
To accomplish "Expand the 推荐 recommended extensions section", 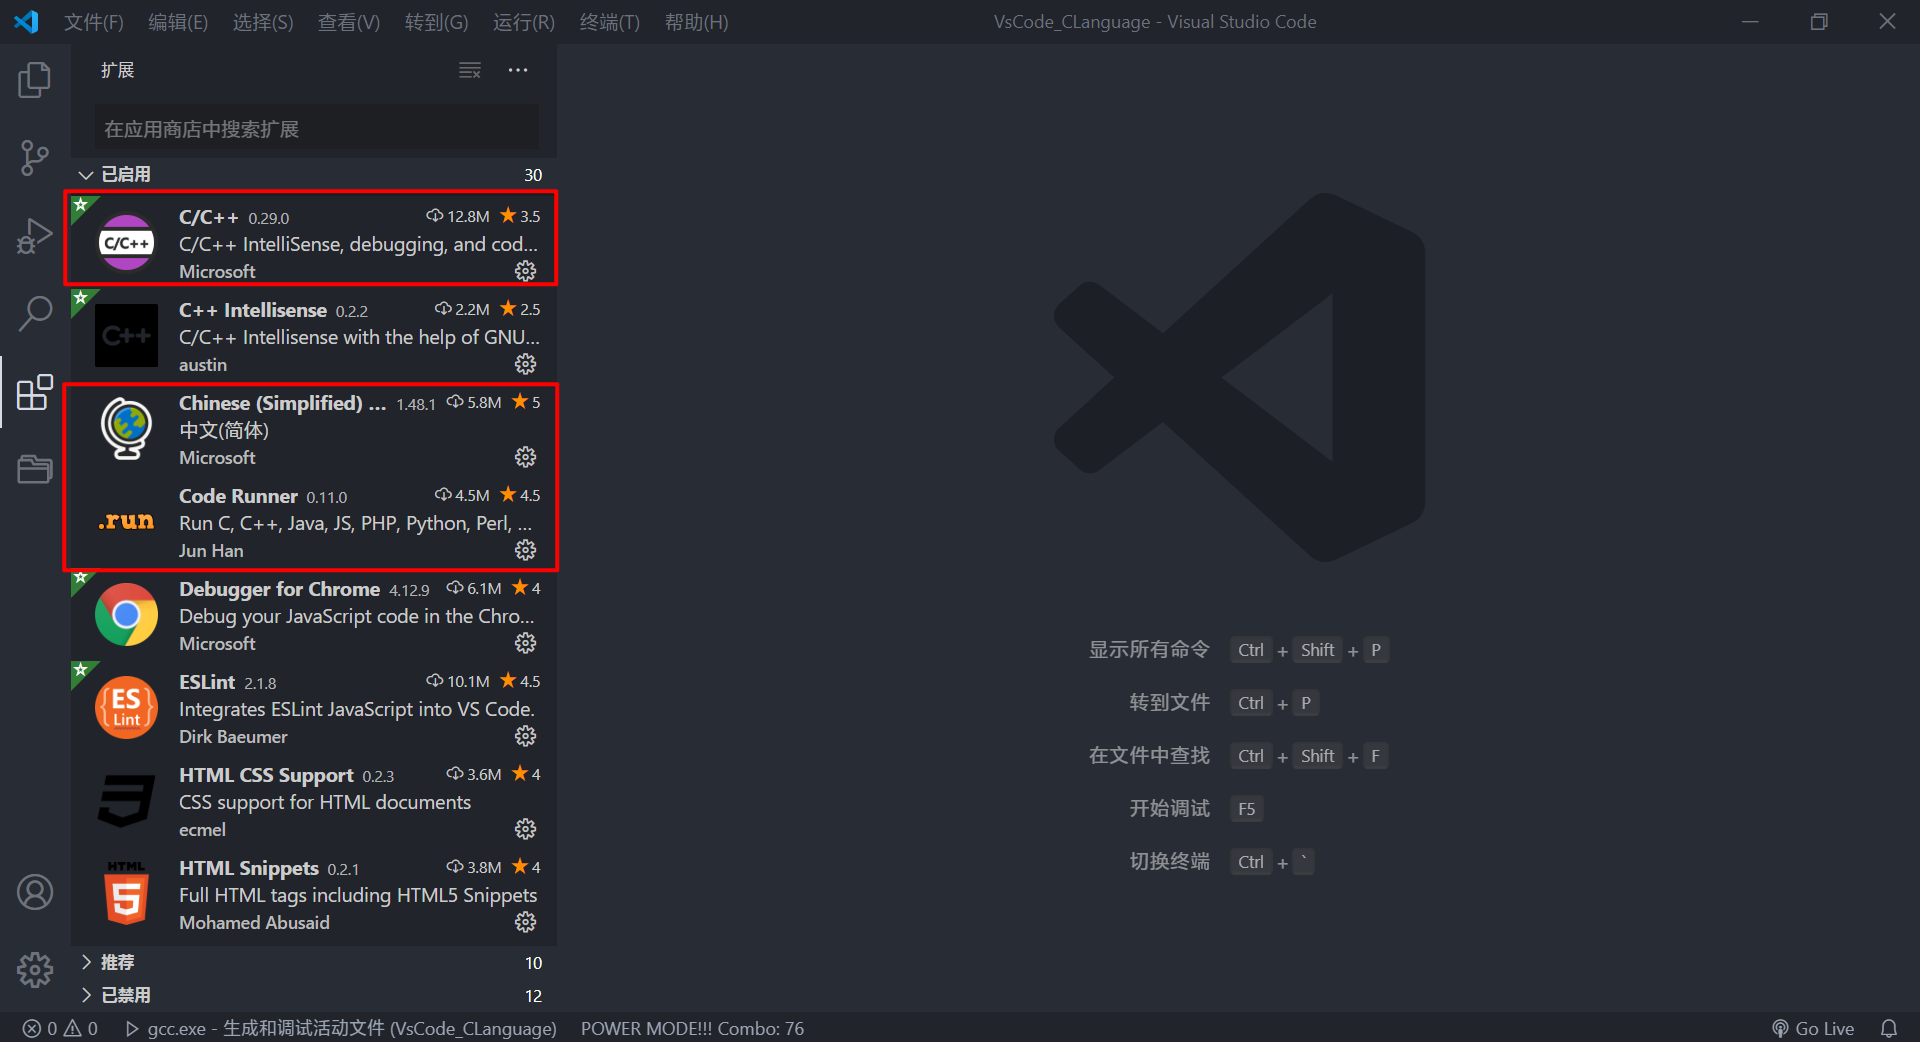I will [314, 962].
